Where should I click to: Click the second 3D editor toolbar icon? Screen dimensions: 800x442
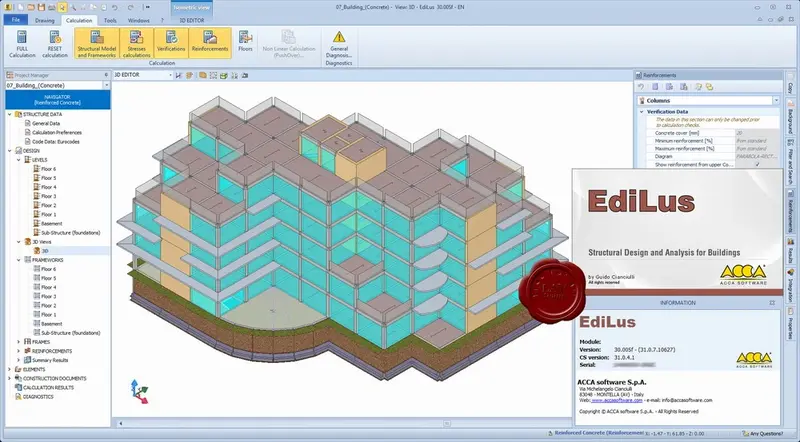click(189, 75)
